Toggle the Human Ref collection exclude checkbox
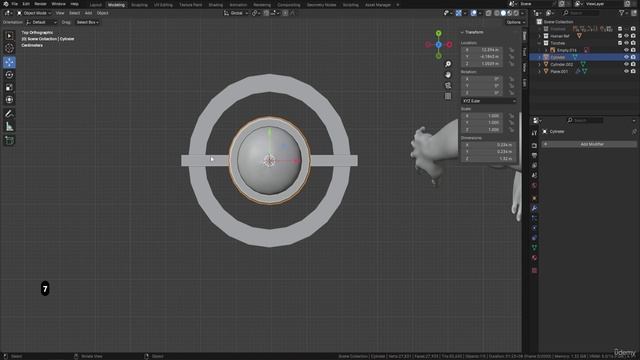Image resolution: width=640 pixels, height=360 pixels. [x=620, y=36]
